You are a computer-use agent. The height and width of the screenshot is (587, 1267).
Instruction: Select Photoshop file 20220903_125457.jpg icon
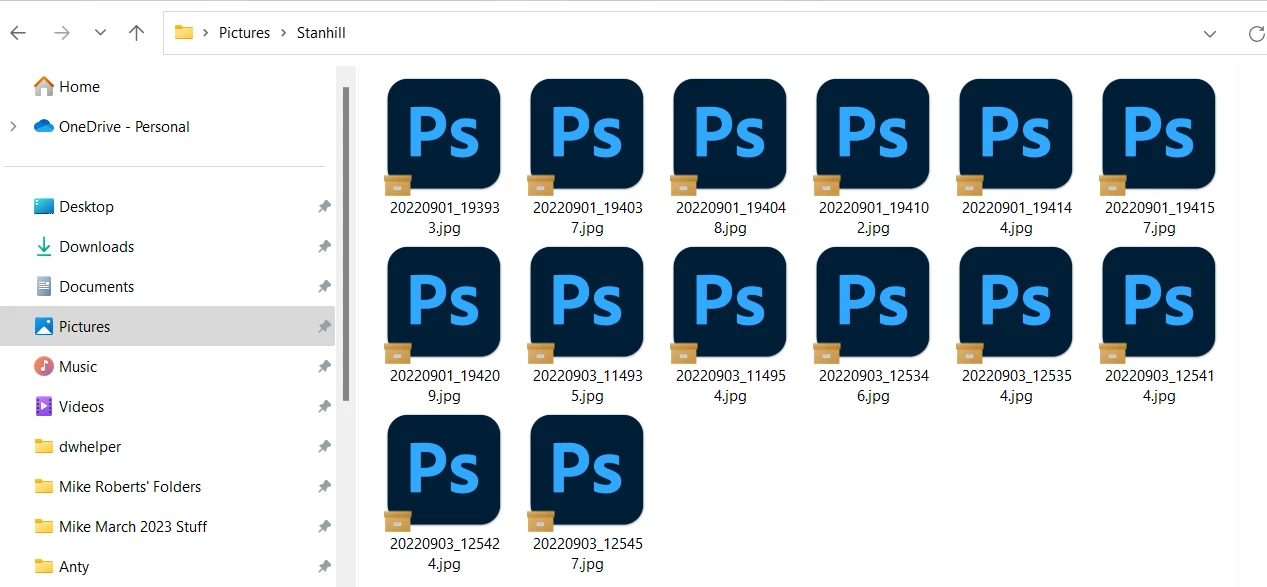(x=587, y=471)
